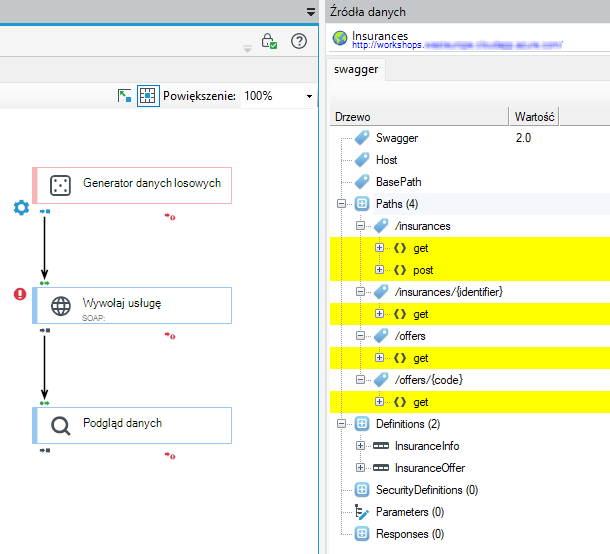Click the fit-to-corner arrows icon
The width and height of the screenshot is (610, 554).
click(x=124, y=96)
